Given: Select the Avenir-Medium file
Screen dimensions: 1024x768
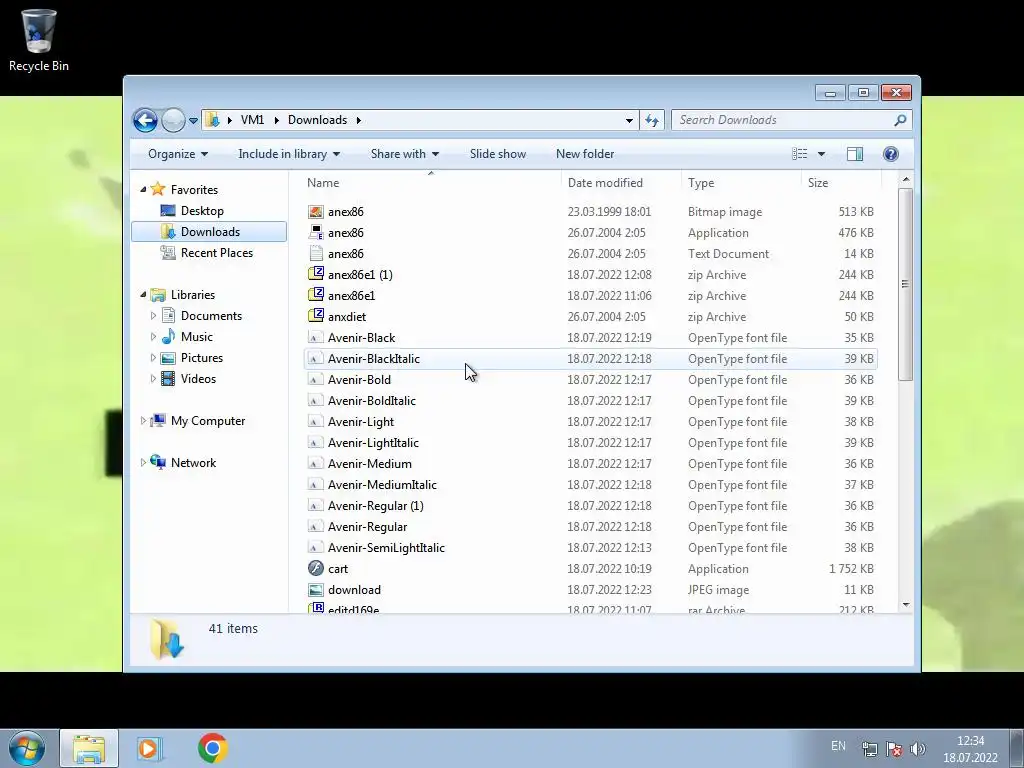Looking at the screenshot, I should (590, 464).
